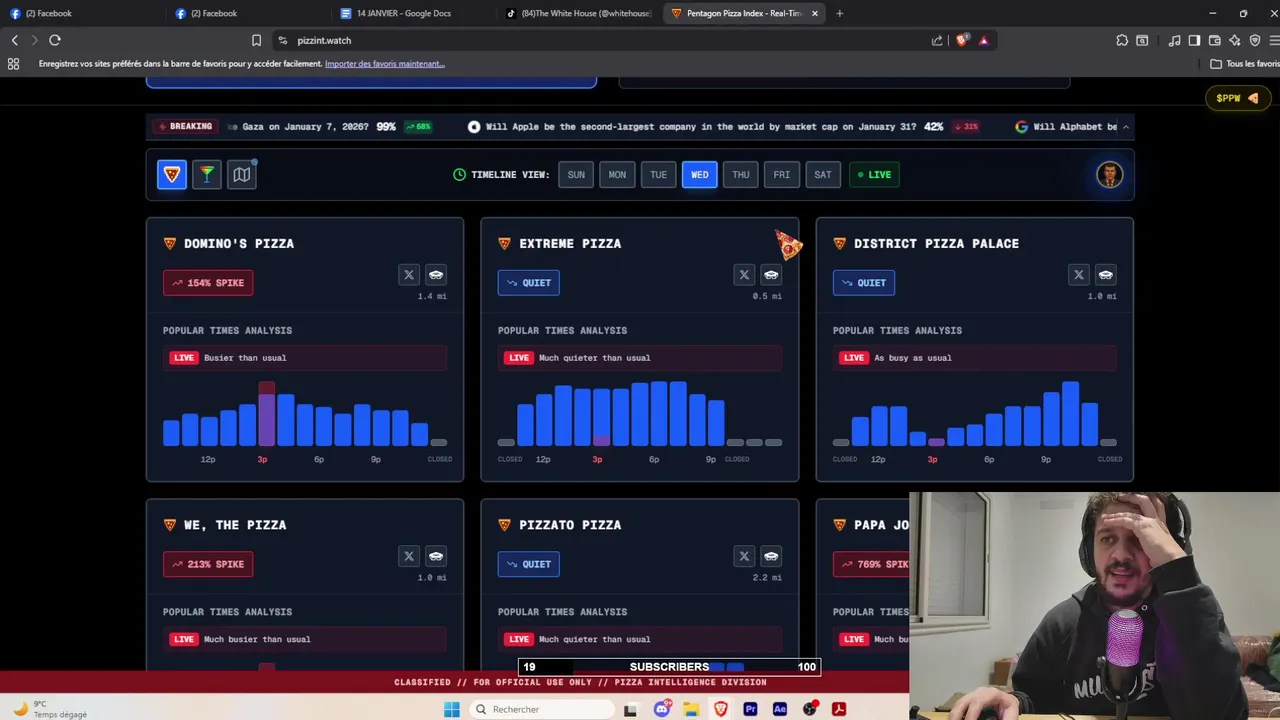Open the browser hamburger menu

pyautogui.click(x=1275, y=40)
